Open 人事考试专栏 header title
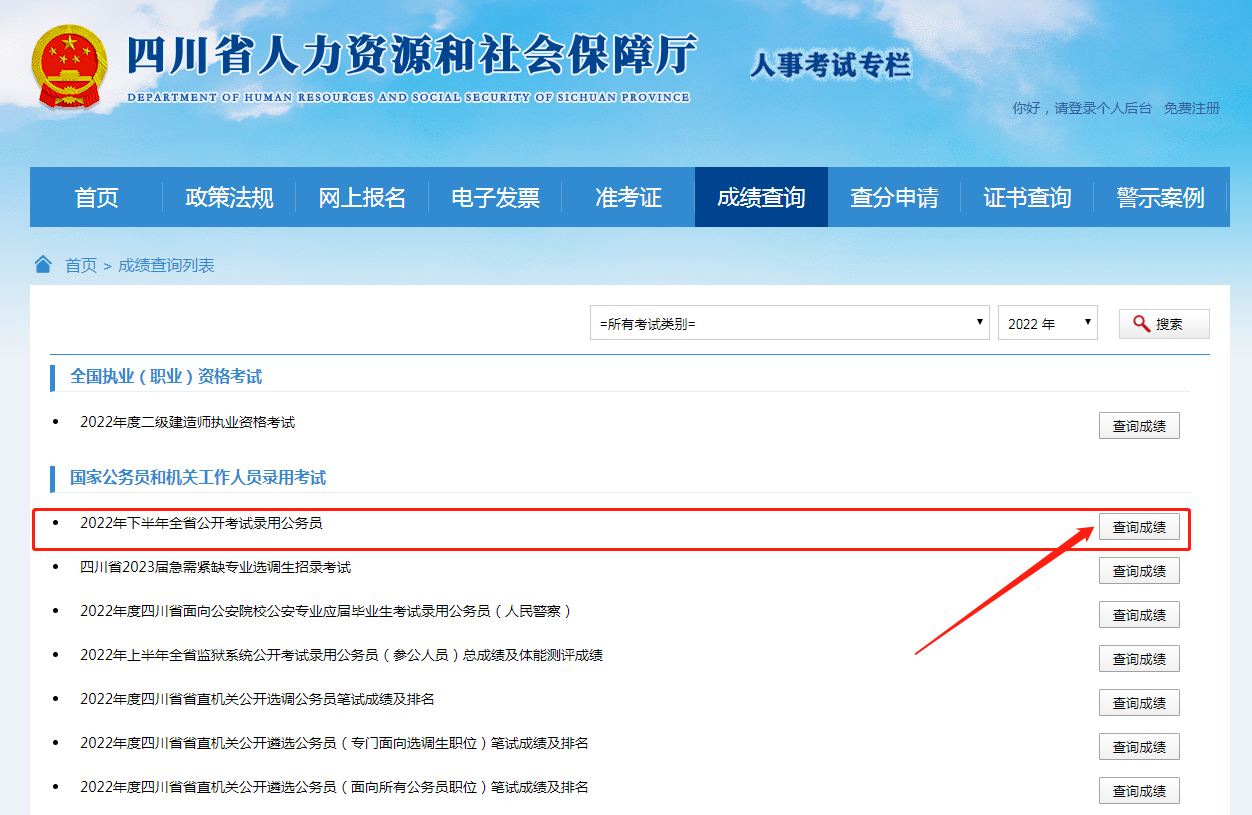The width and height of the screenshot is (1252, 815). click(830, 65)
